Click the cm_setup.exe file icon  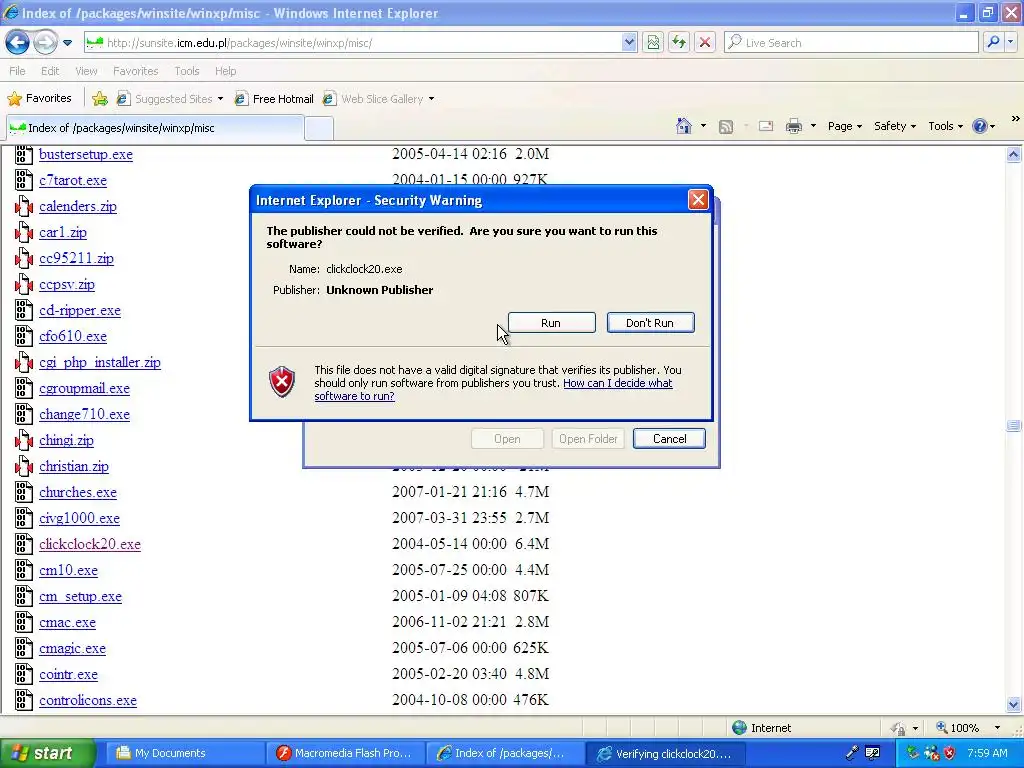tap(24, 596)
